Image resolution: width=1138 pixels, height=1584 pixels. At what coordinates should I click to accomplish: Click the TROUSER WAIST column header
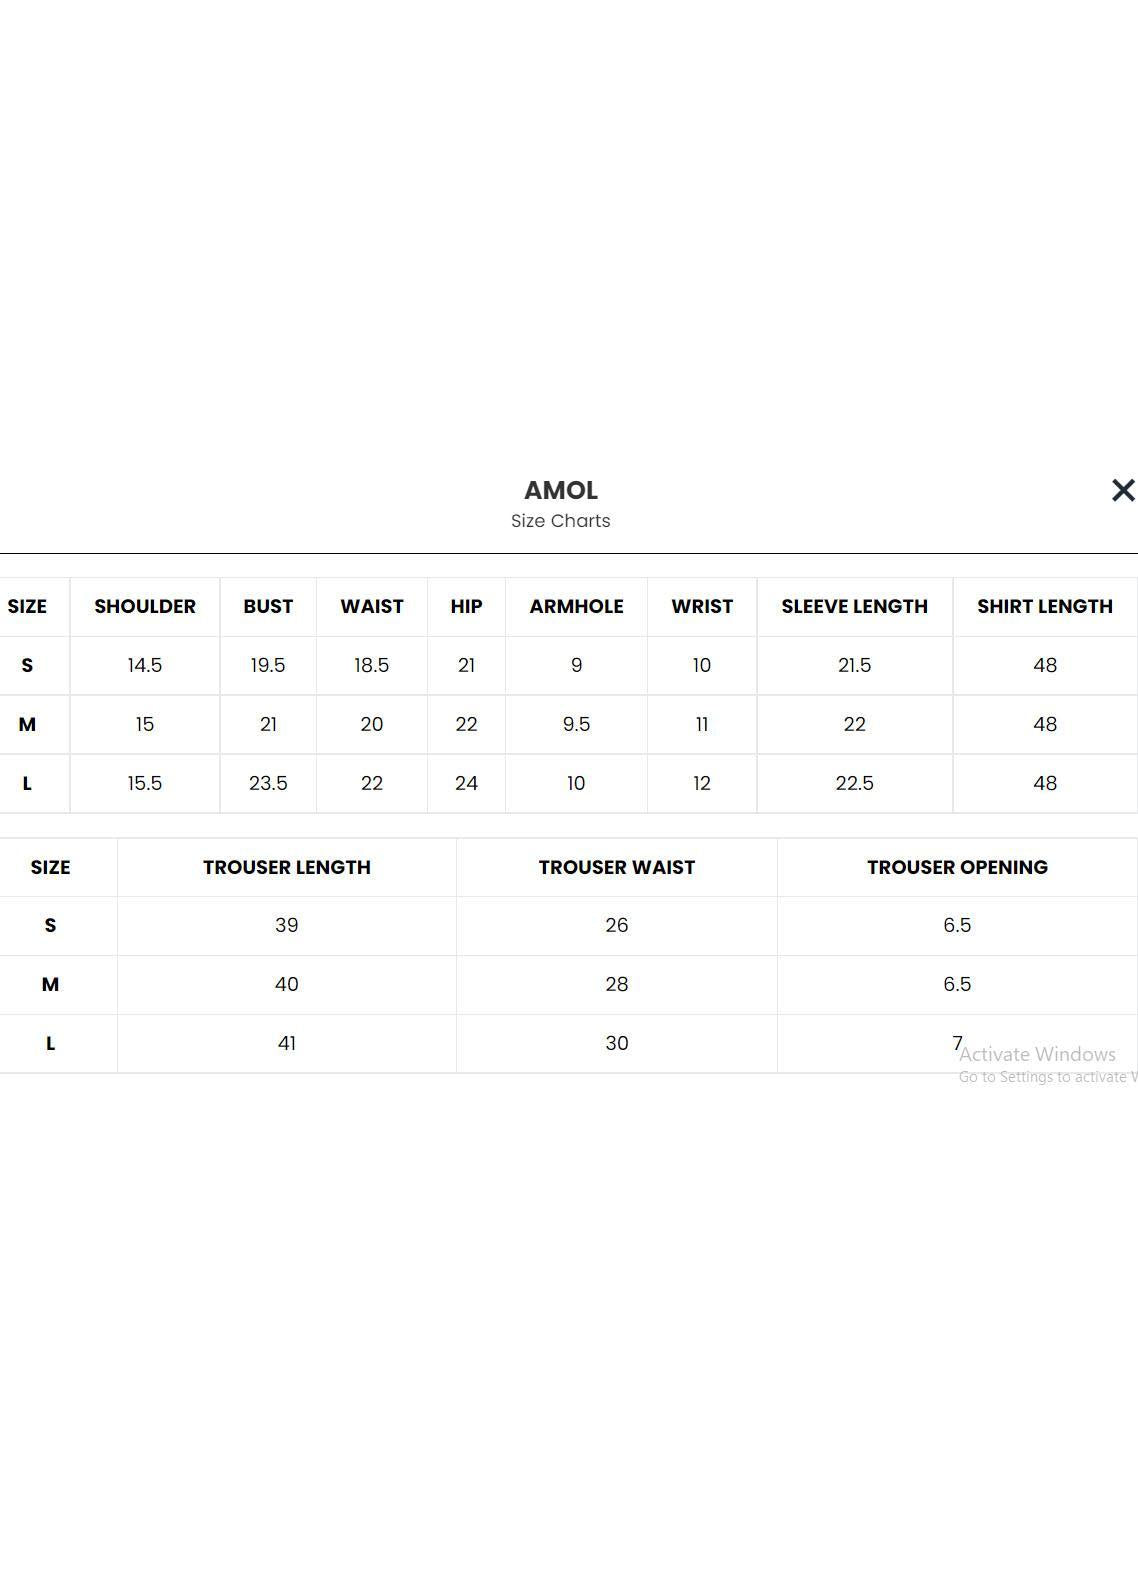[x=616, y=867]
